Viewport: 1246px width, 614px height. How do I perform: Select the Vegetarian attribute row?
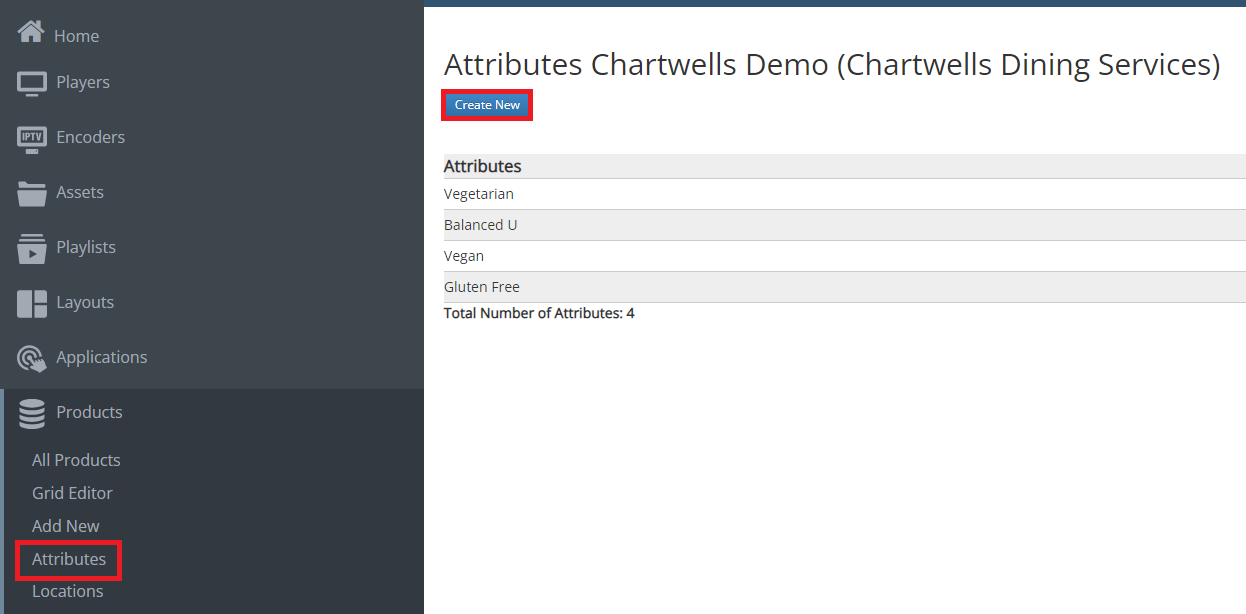(479, 194)
